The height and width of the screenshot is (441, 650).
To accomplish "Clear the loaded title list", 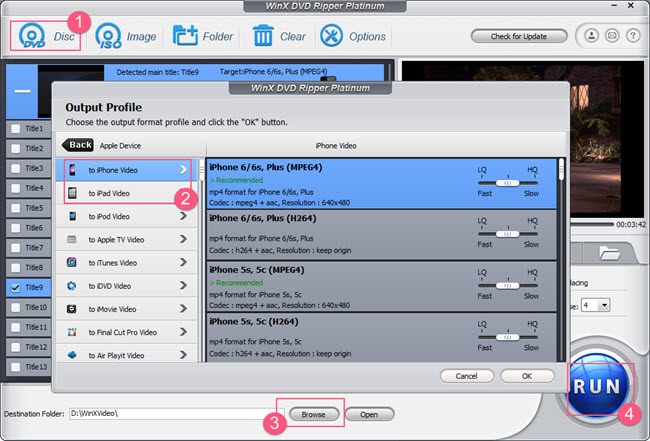I will (x=279, y=36).
